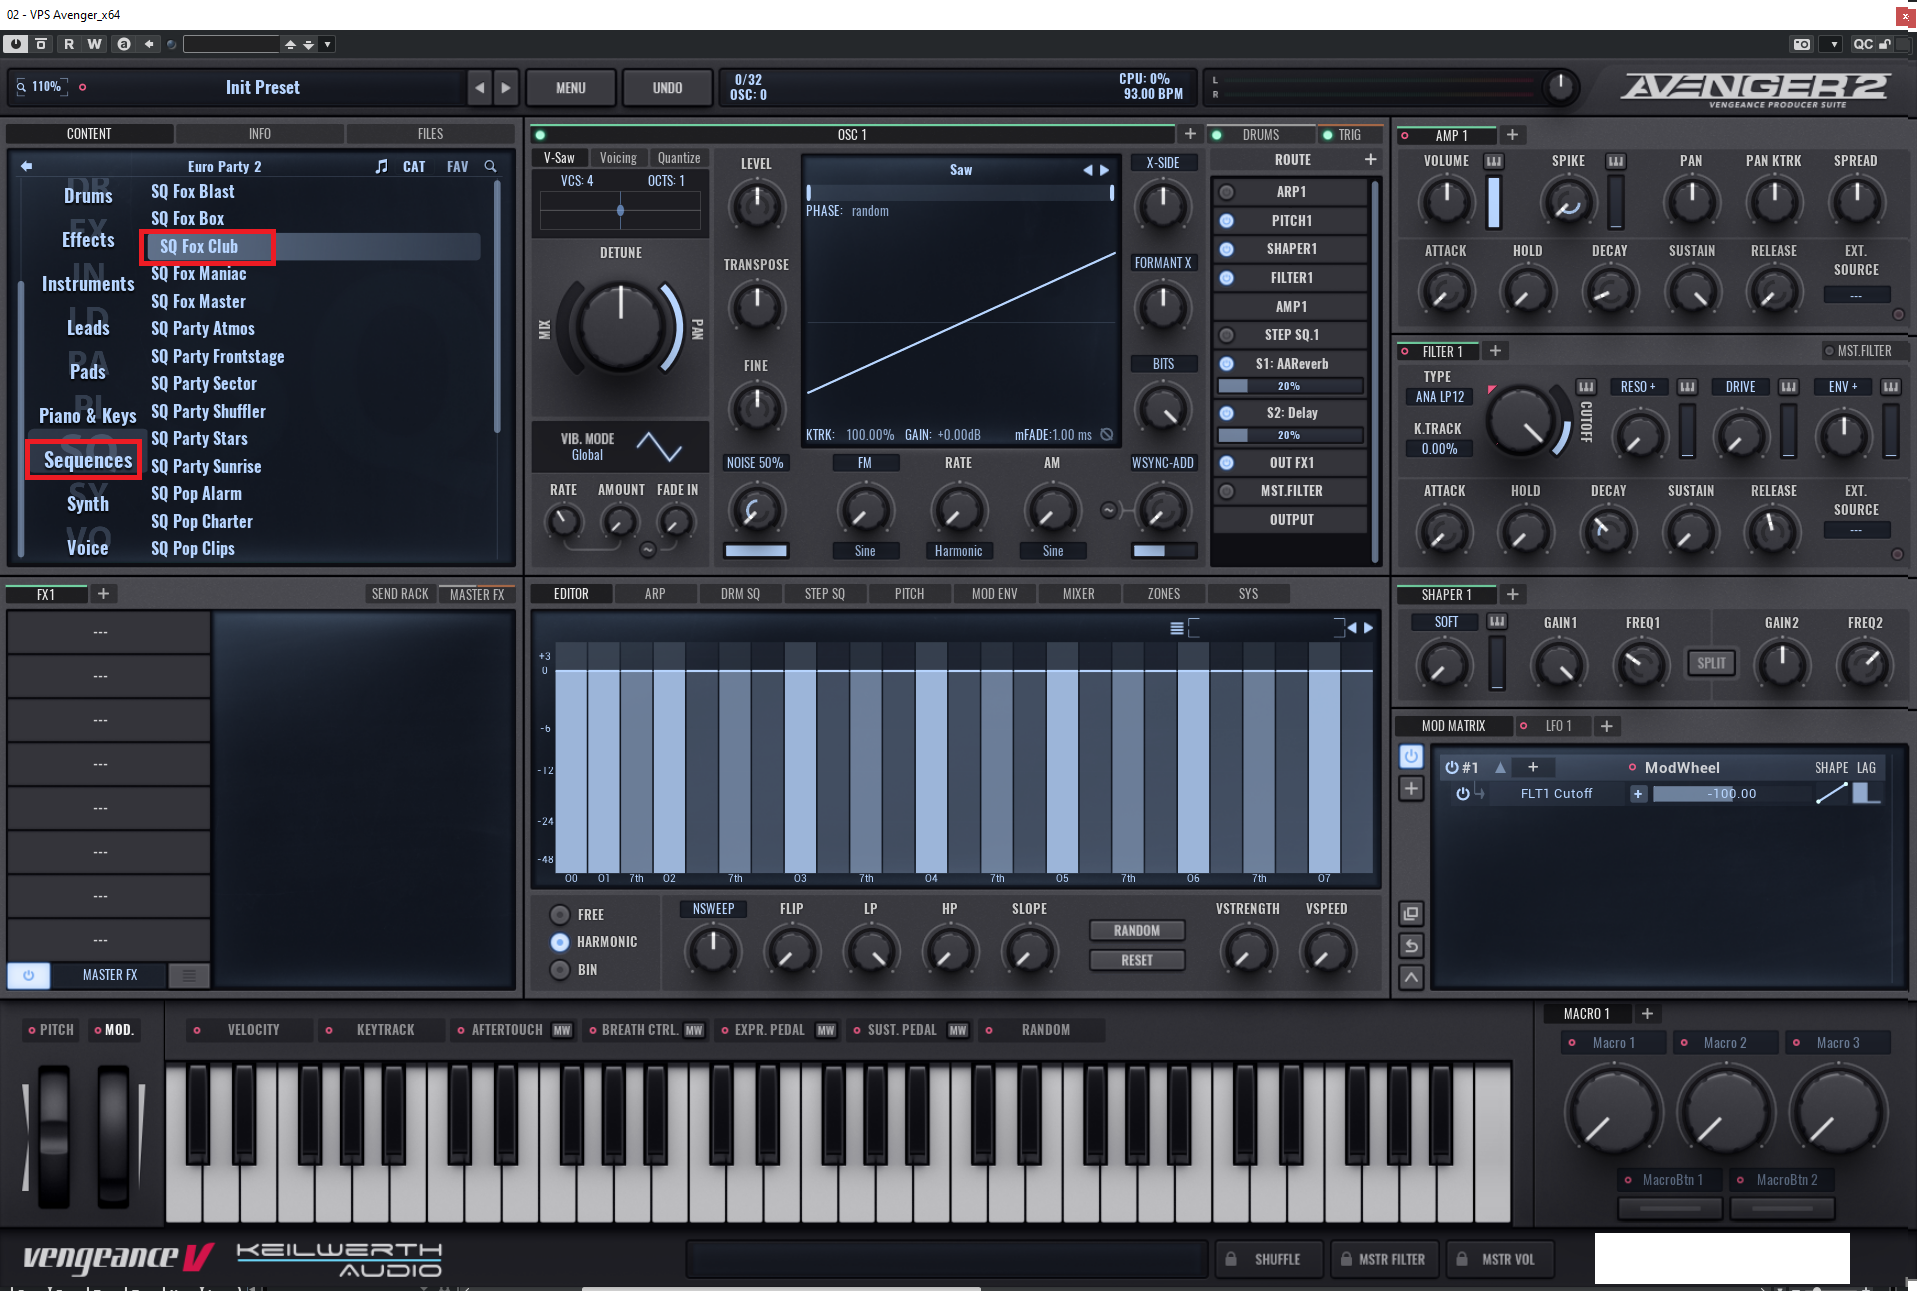Switch to the FILES tab
Viewport: 1917px width, 1291px height.
pos(430,134)
